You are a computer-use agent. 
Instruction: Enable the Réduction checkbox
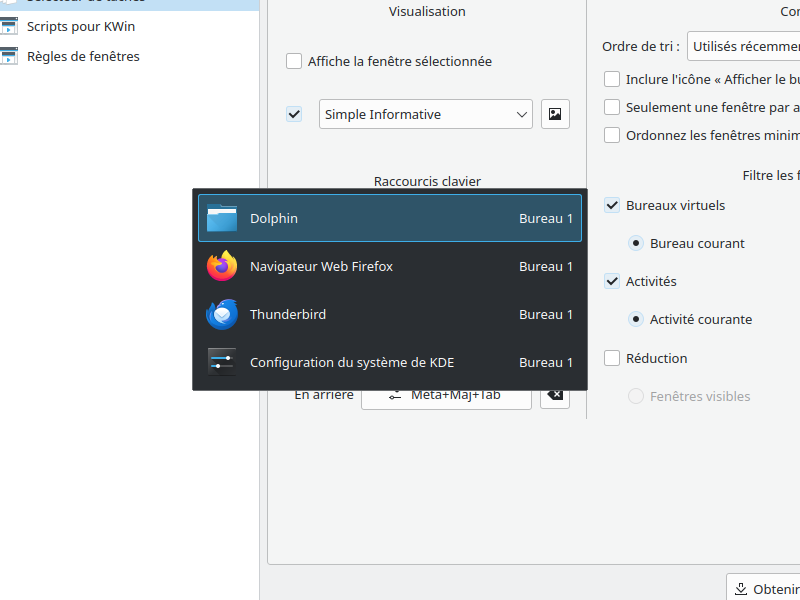612,358
